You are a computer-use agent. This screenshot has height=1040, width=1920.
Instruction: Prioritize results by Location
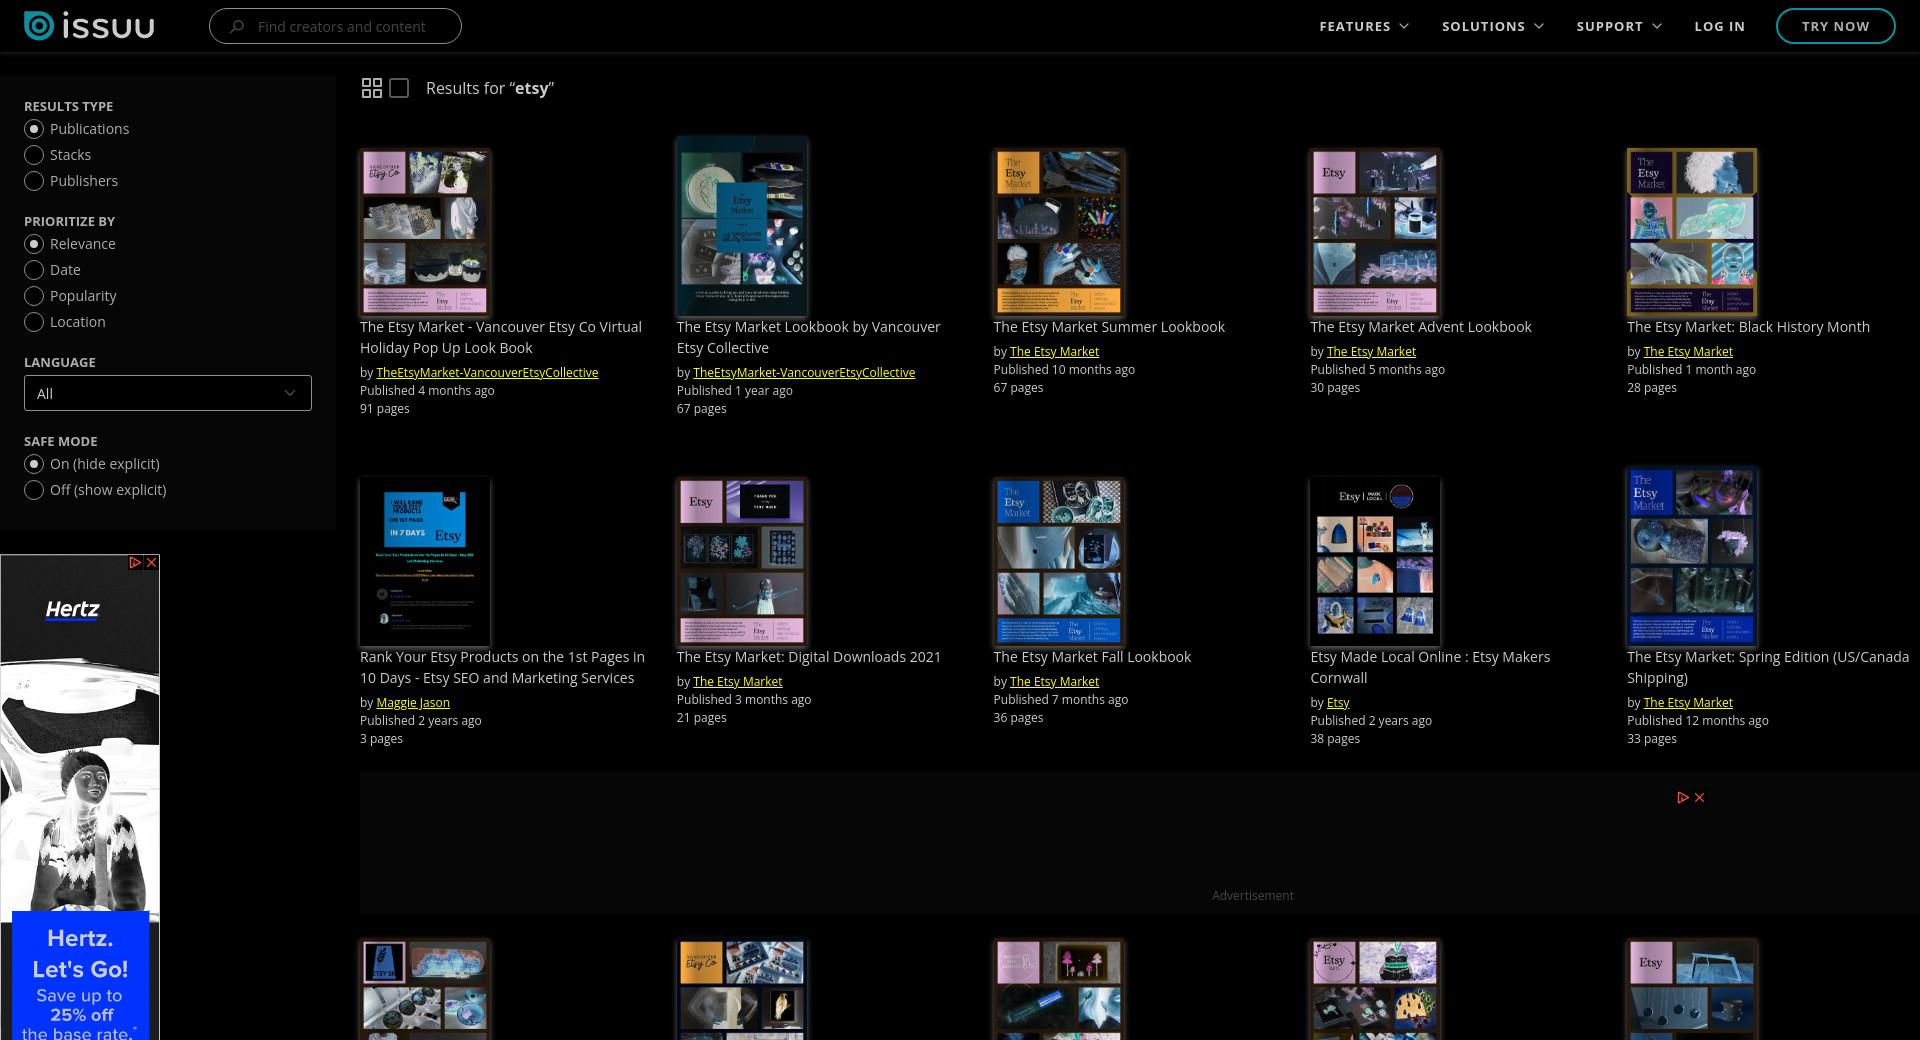65,322
